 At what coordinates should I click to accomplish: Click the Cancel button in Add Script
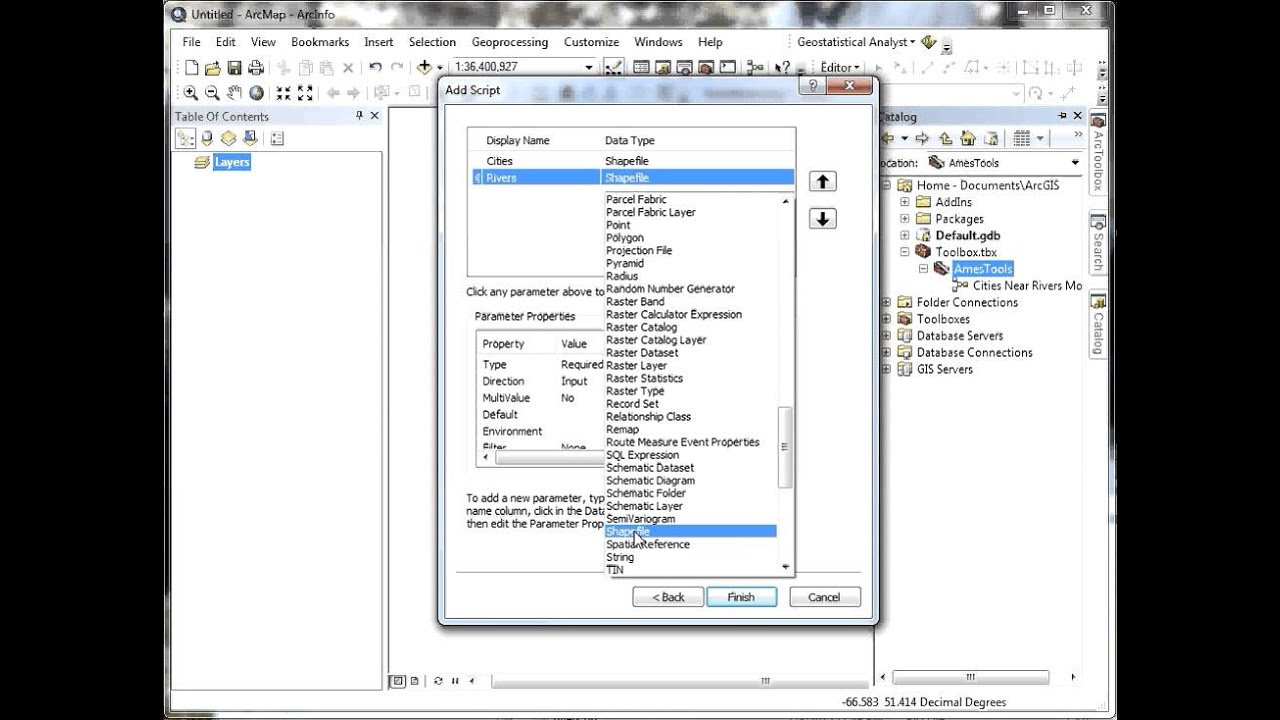coord(824,597)
